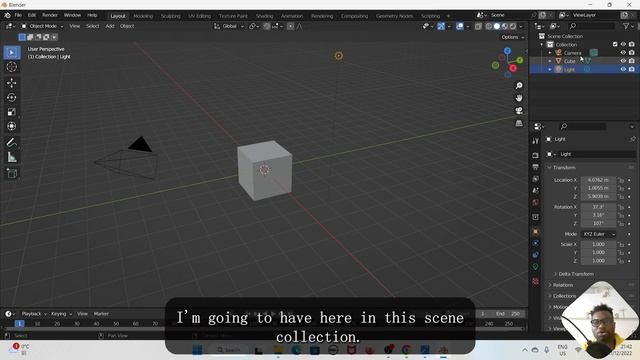
Task: Switch perspective/orthographic grid icon
Action: click(x=519, y=123)
